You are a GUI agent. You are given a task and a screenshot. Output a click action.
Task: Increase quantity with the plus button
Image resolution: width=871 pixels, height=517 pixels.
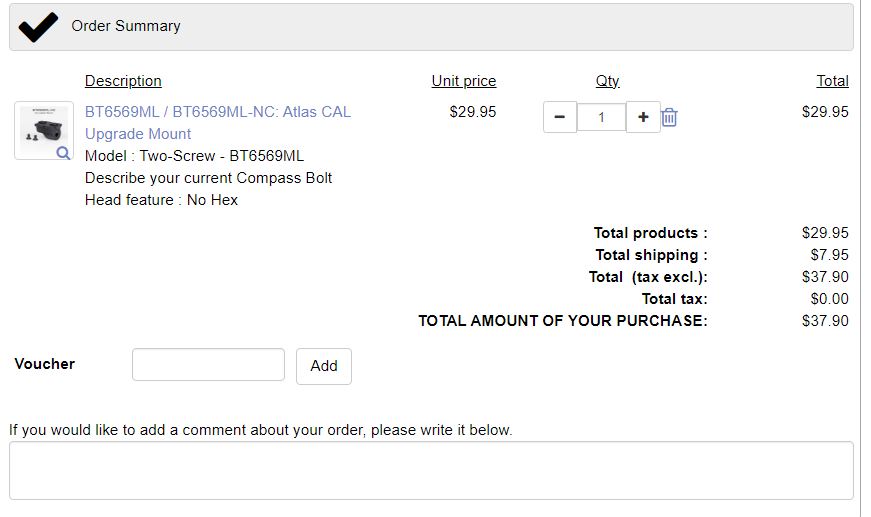click(x=643, y=117)
